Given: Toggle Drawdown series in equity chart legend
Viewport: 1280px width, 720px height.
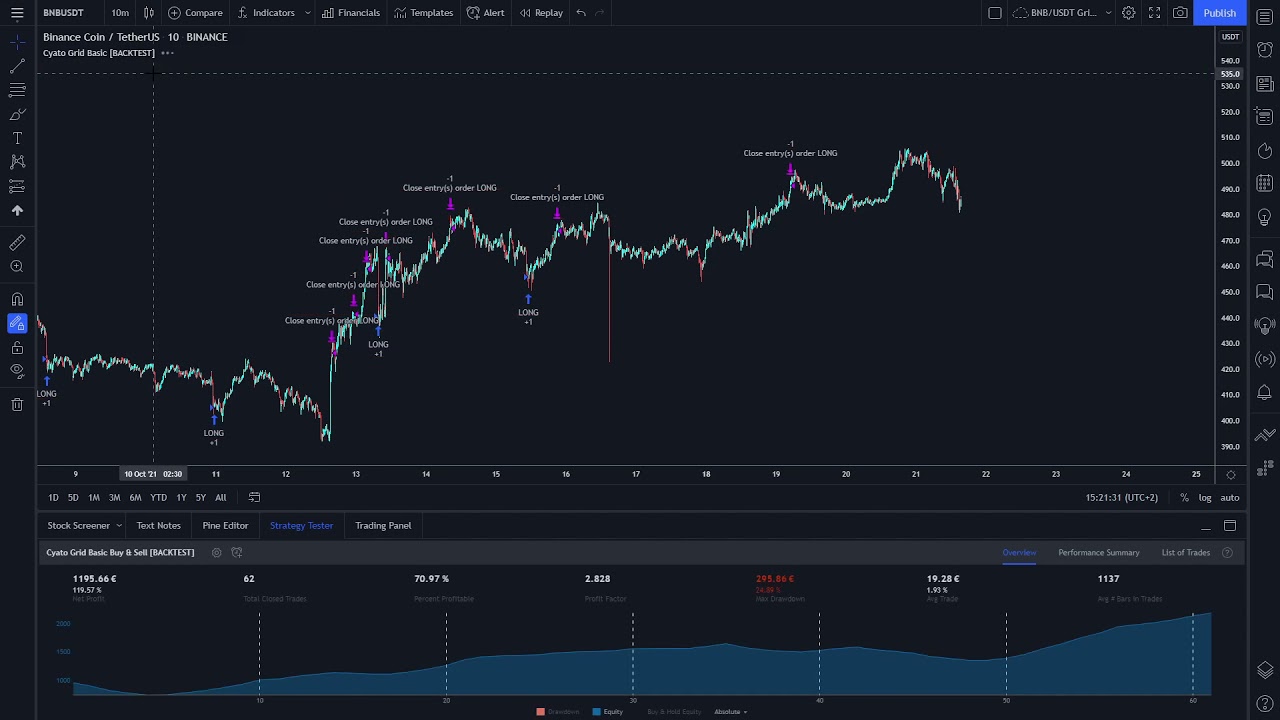Looking at the screenshot, I should tap(557, 712).
